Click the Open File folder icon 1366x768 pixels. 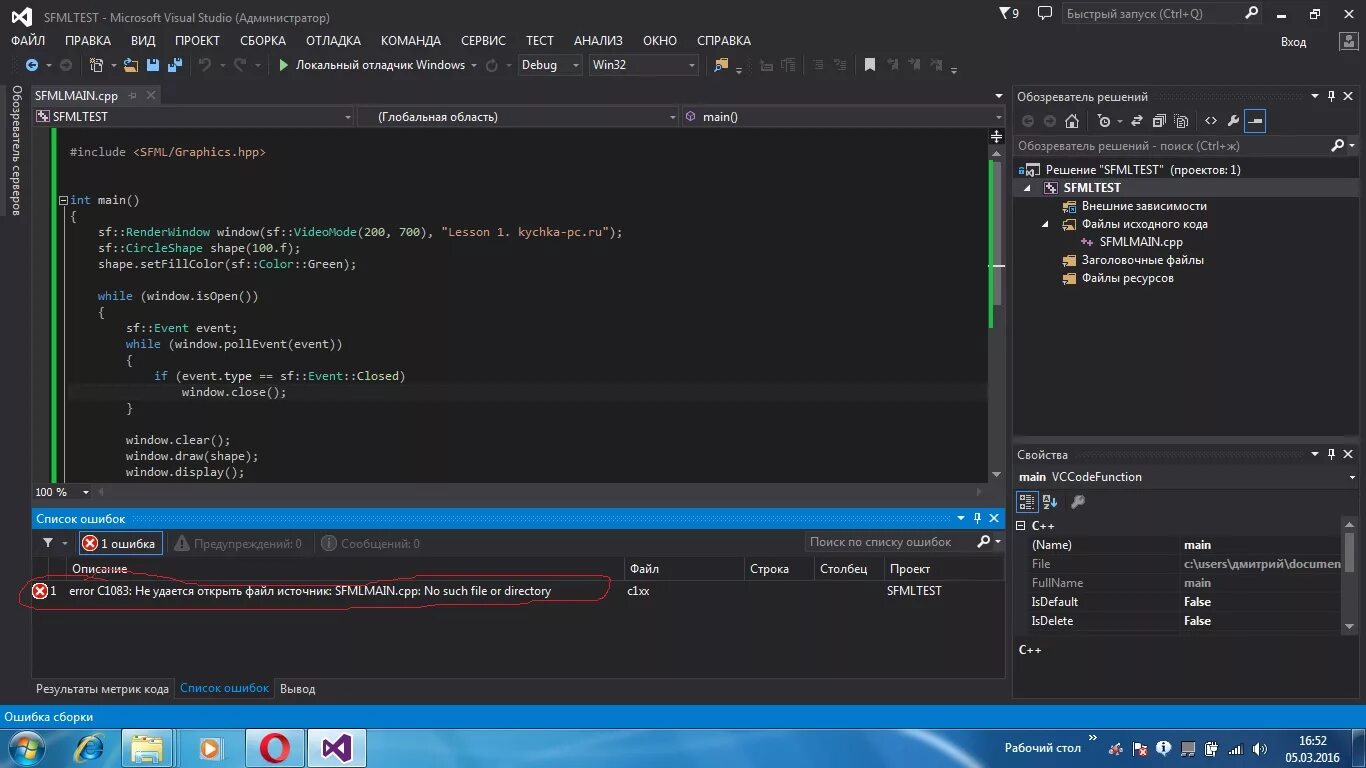[x=131, y=65]
